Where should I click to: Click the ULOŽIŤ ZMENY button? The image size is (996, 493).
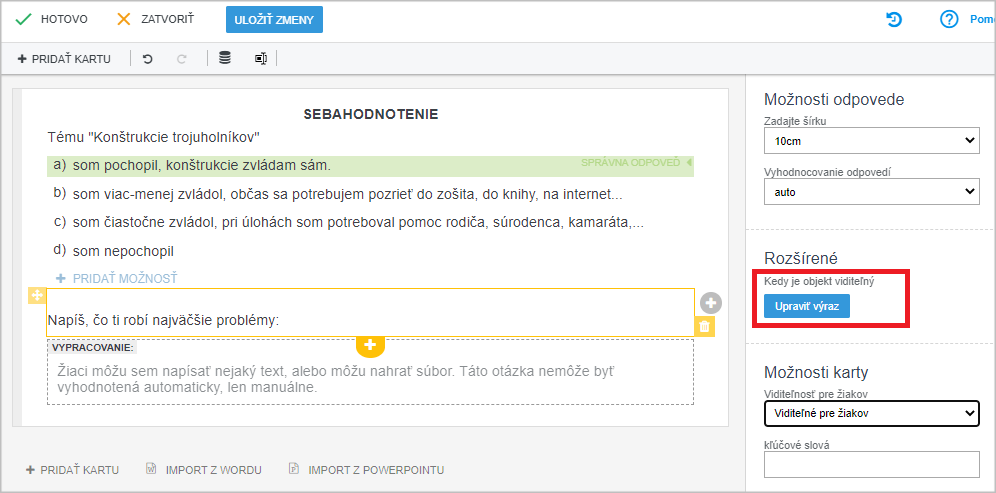274,20
